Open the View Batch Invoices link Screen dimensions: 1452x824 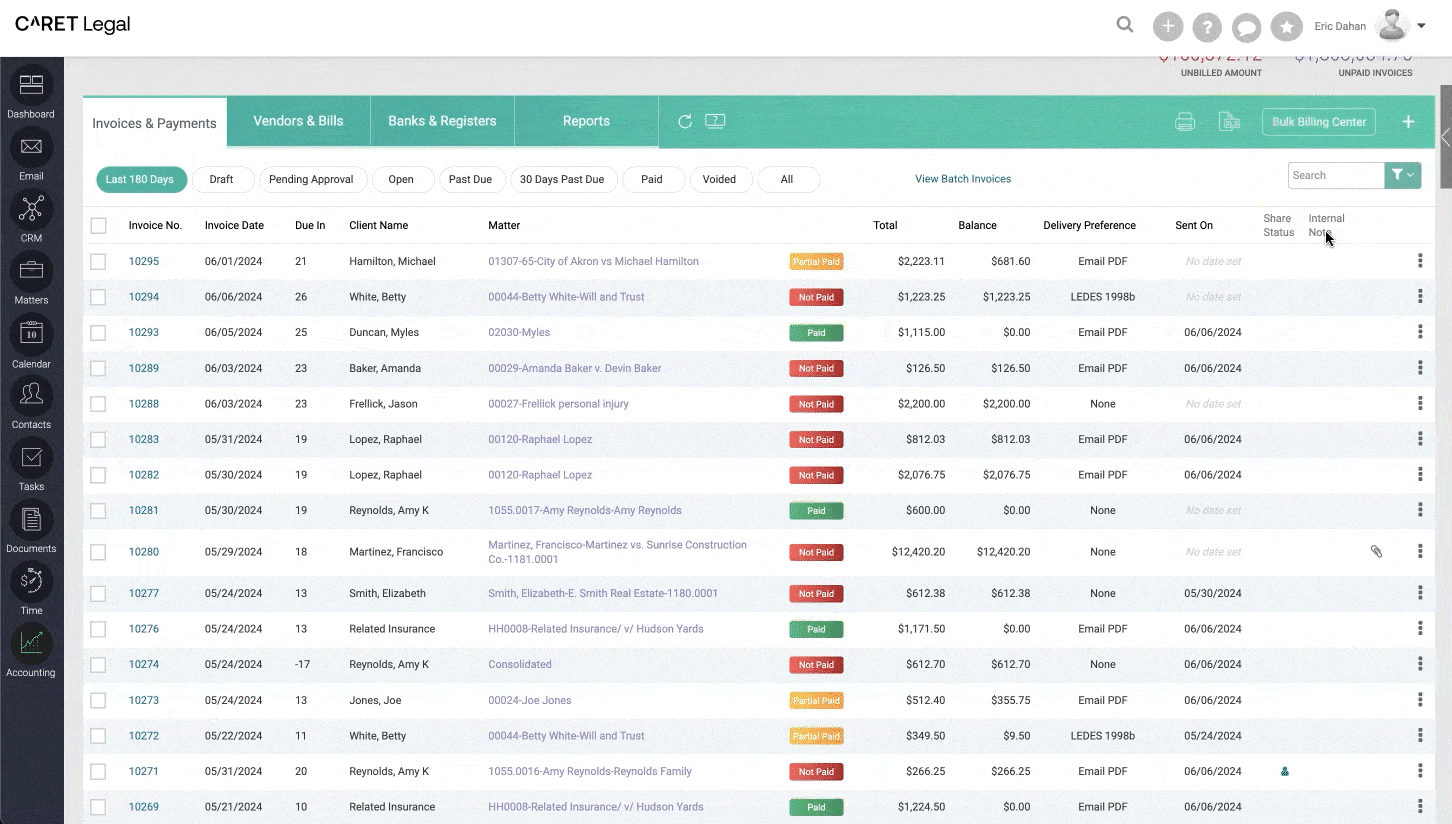coord(962,179)
